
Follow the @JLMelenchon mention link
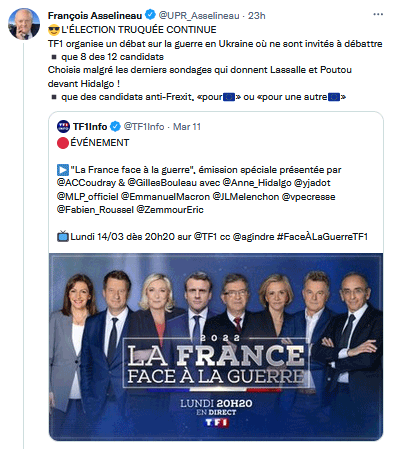[246, 197]
